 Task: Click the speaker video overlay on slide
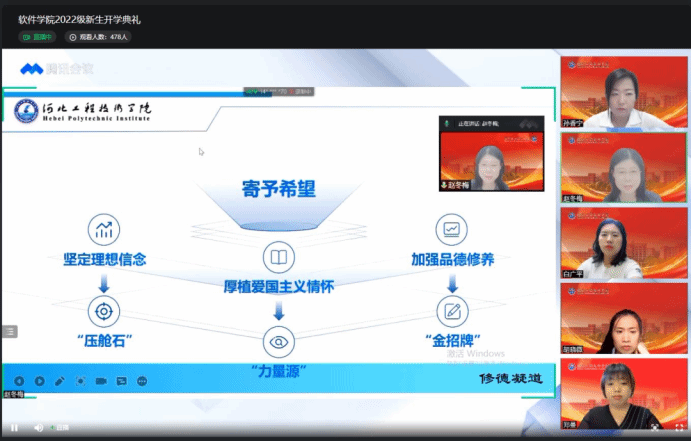coord(491,154)
